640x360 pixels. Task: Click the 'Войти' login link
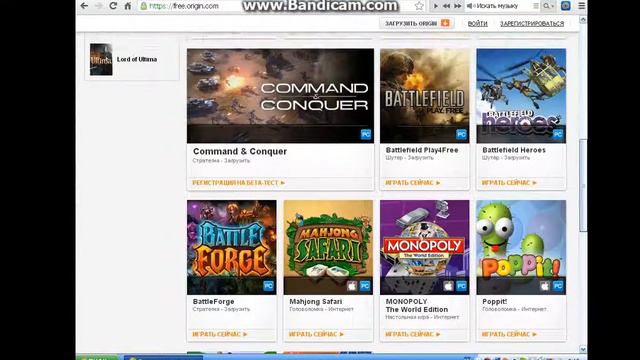coord(478,24)
